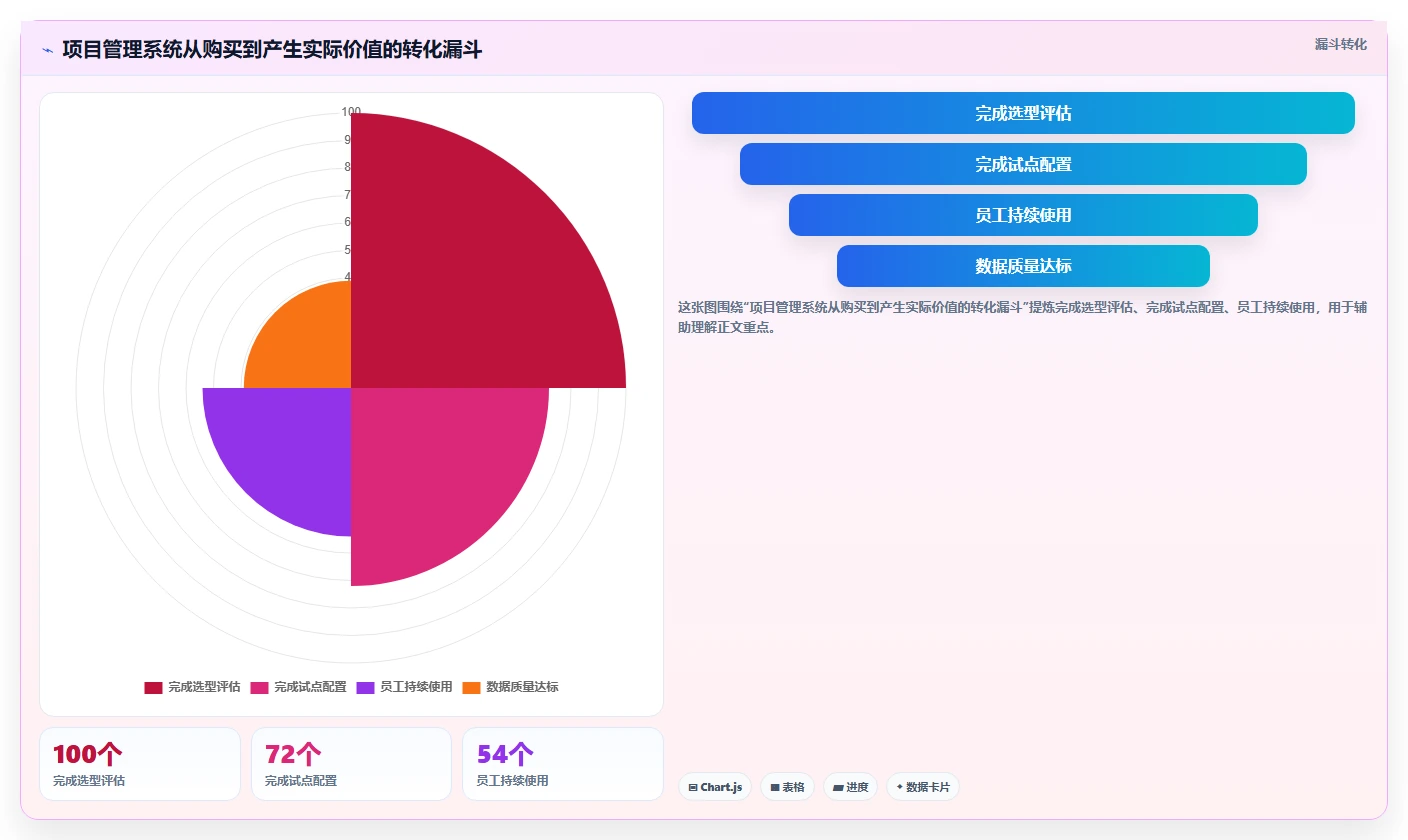Click the 进度 tag chip
The image size is (1408, 840).
tap(850, 787)
